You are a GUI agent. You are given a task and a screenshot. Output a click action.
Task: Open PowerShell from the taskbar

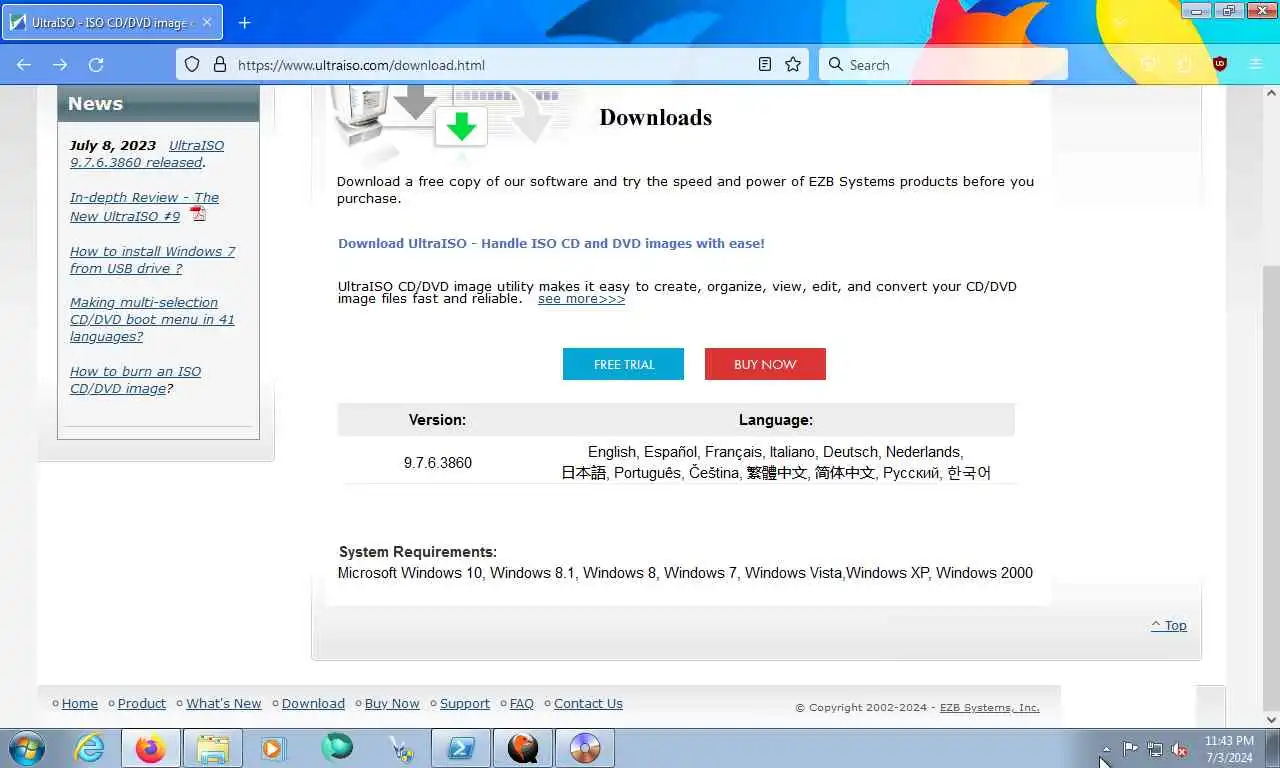tap(461, 748)
